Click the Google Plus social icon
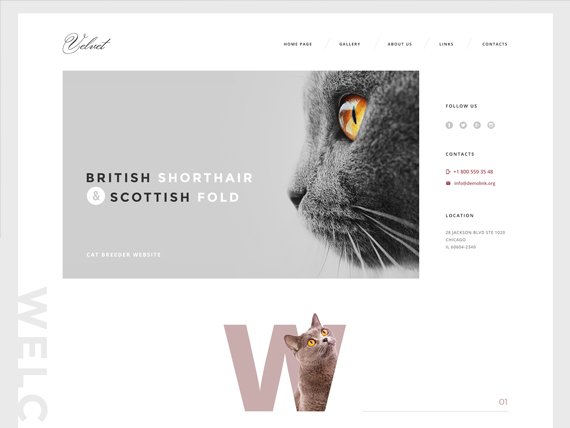This screenshot has width=570, height=428. click(477, 125)
